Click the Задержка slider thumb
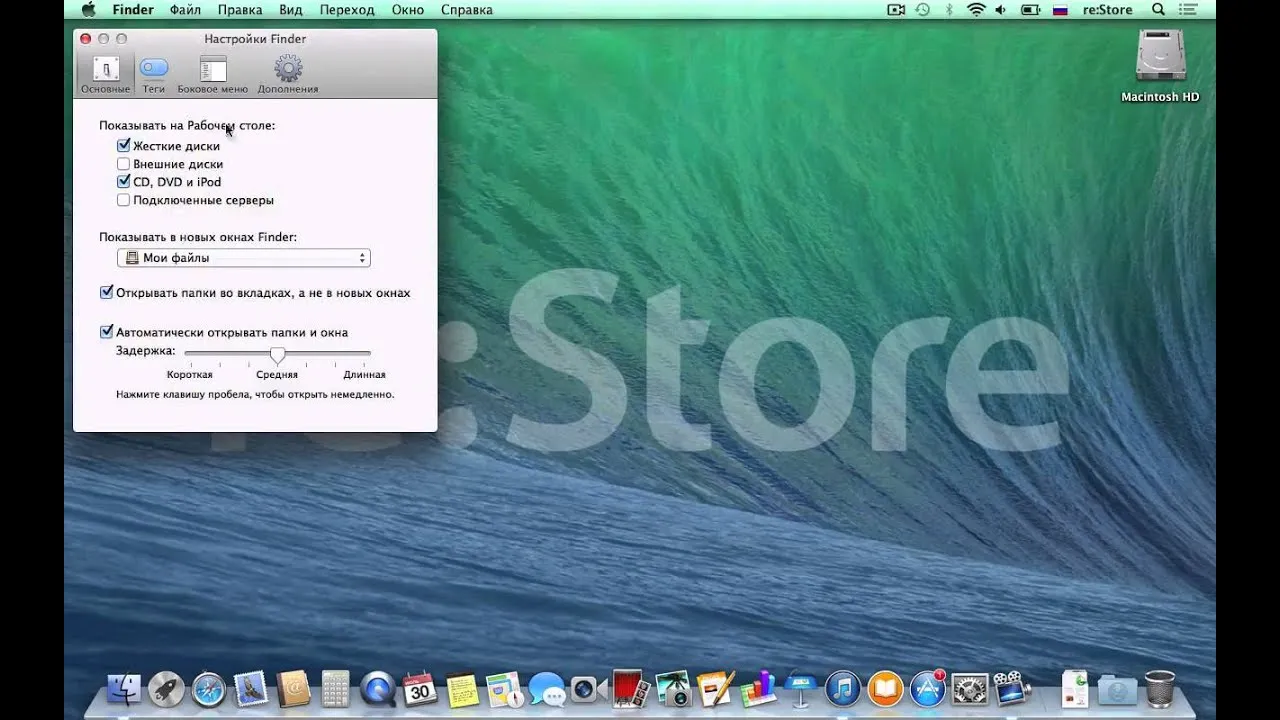Screen dimensions: 1280x720 point(278,355)
